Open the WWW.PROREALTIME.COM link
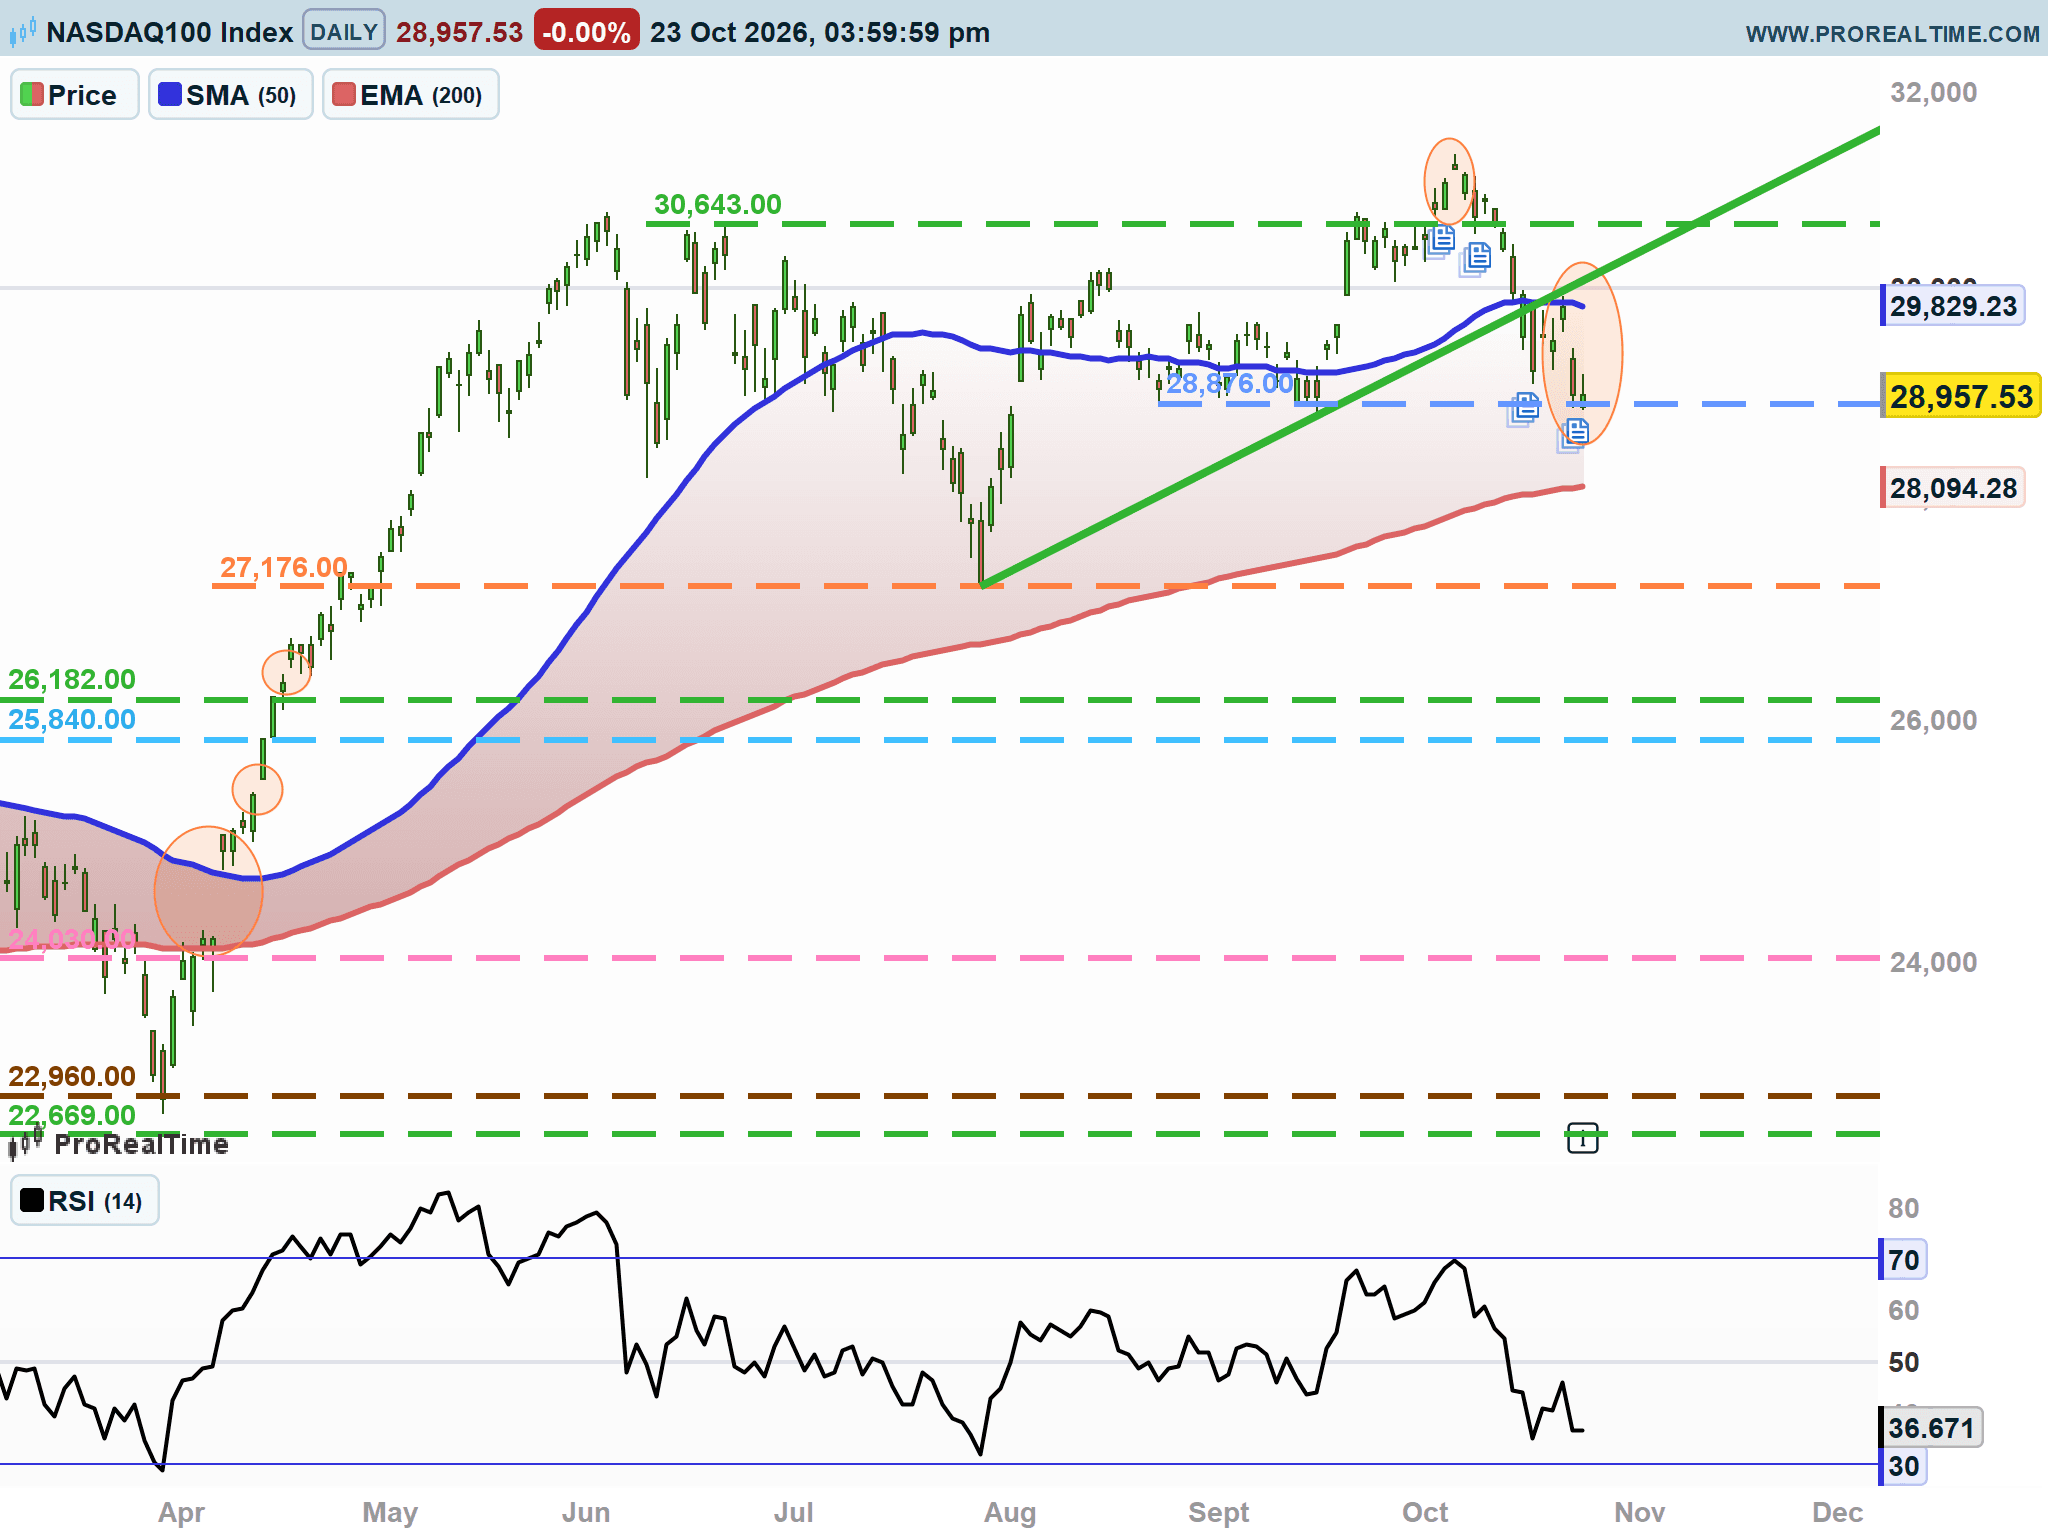Viewport: 2048px width, 1536px height. click(x=1892, y=34)
